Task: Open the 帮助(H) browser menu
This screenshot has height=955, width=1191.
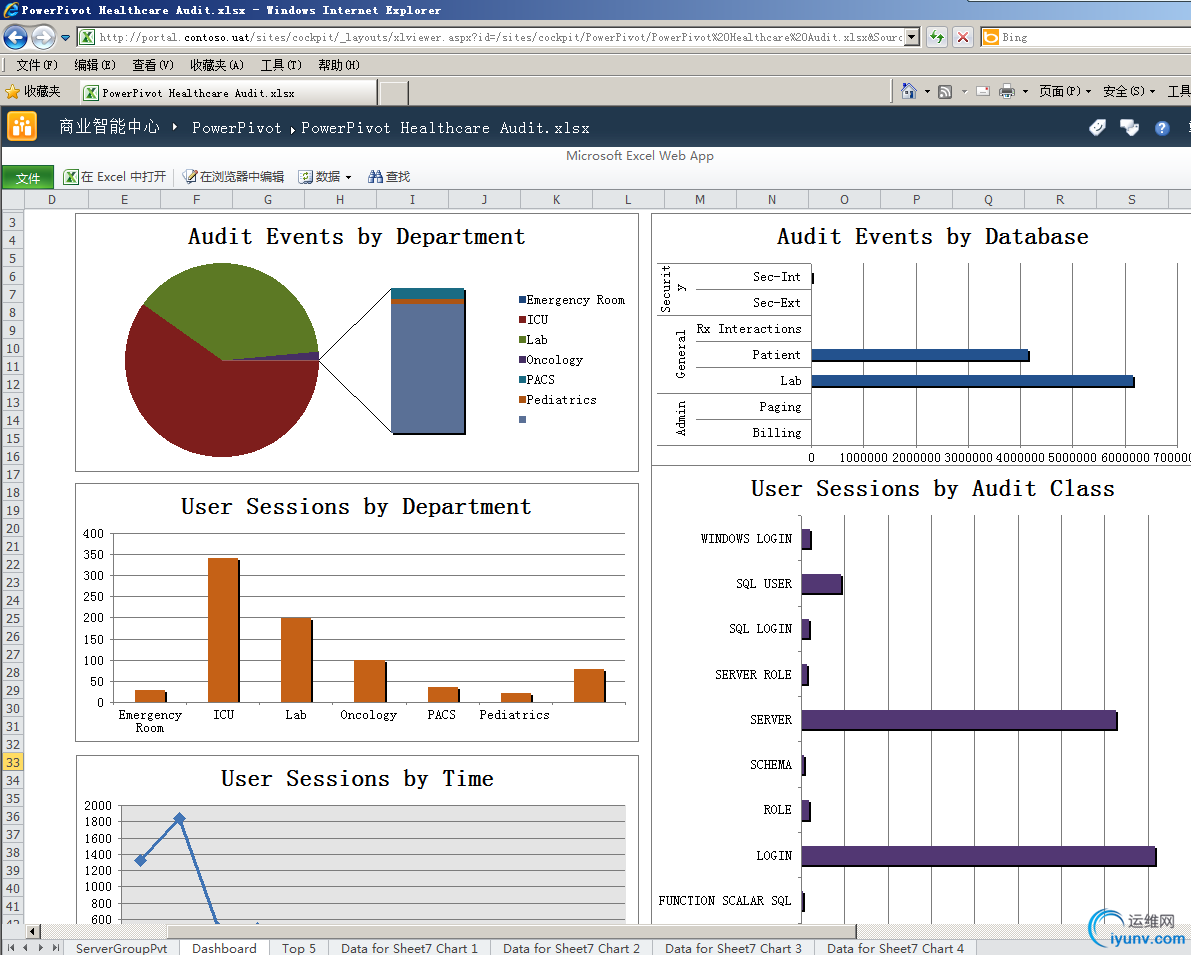Action: 339,65
